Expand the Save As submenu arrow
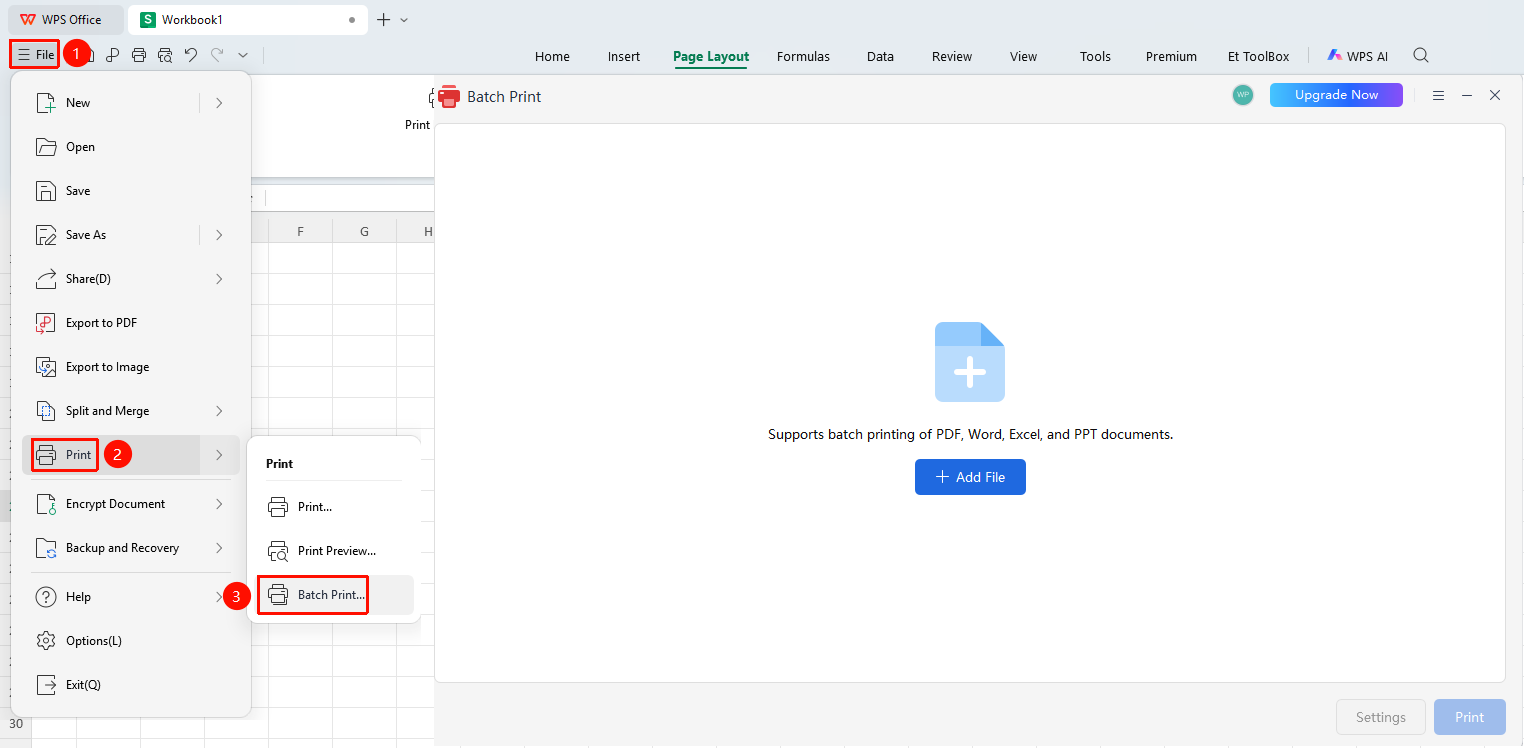This screenshot has height=748, width=1524. 219,235
